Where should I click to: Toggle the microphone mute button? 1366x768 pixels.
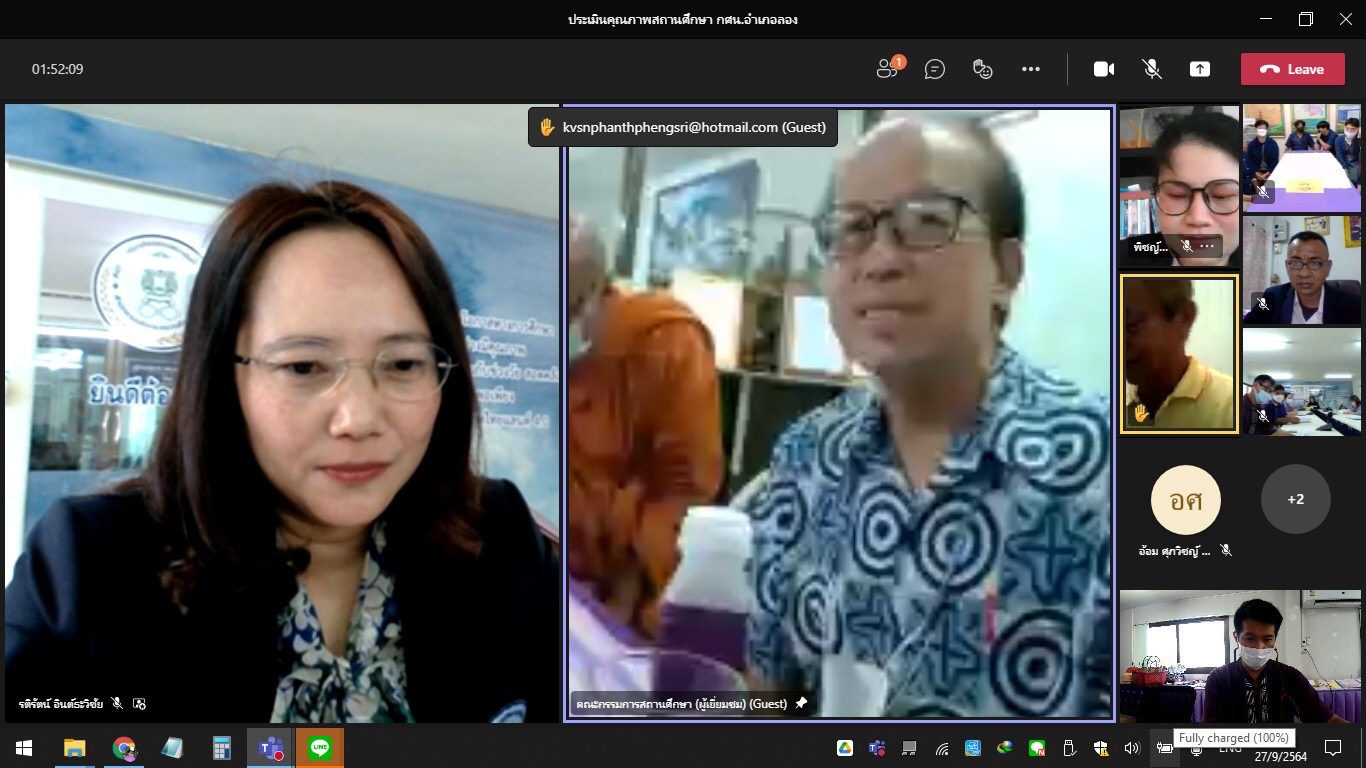click(x=1152, y=69)
